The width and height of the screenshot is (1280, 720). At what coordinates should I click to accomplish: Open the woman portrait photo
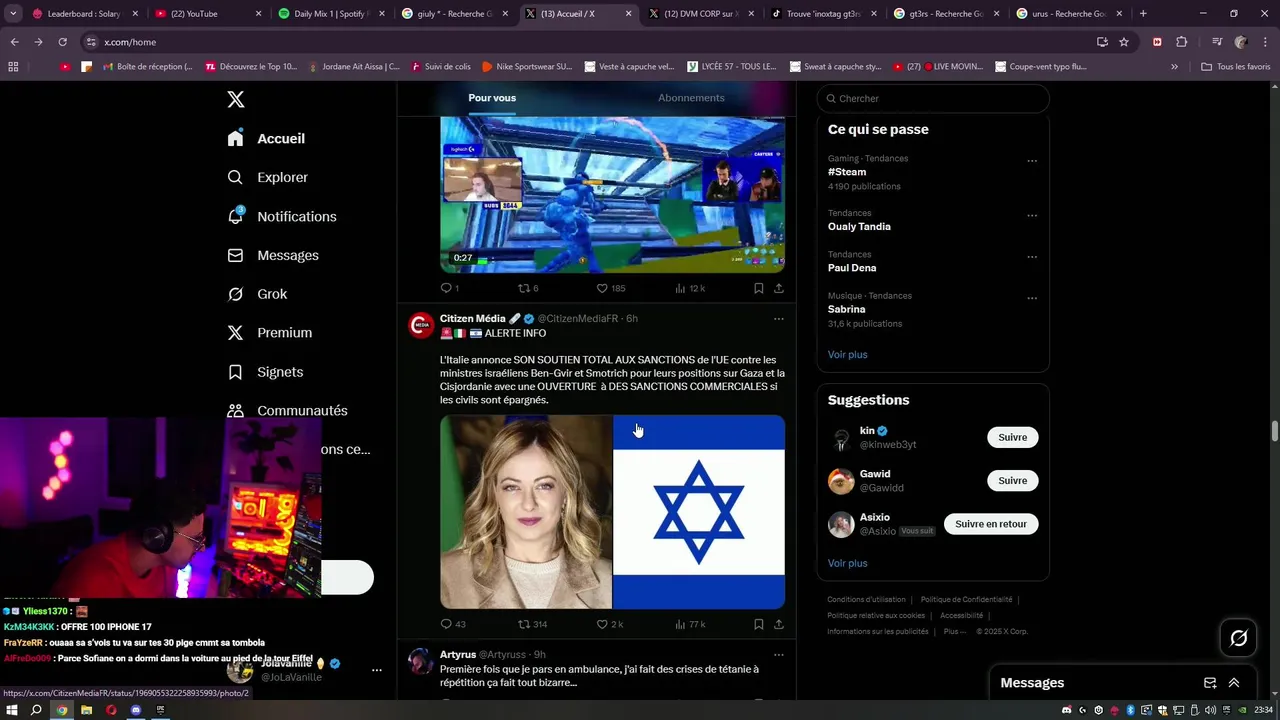tap(526, 512)
